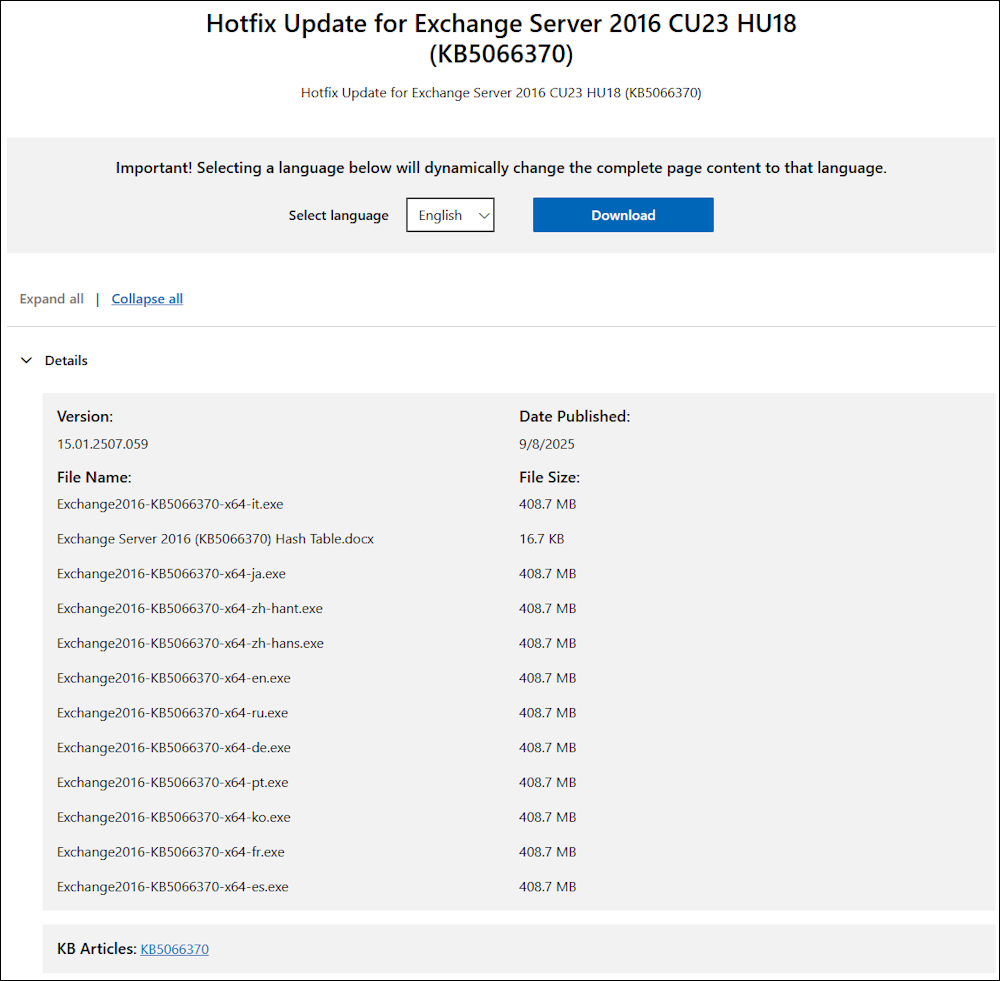
Task: Open the KB5066370 article link
Action: (174, 949)
